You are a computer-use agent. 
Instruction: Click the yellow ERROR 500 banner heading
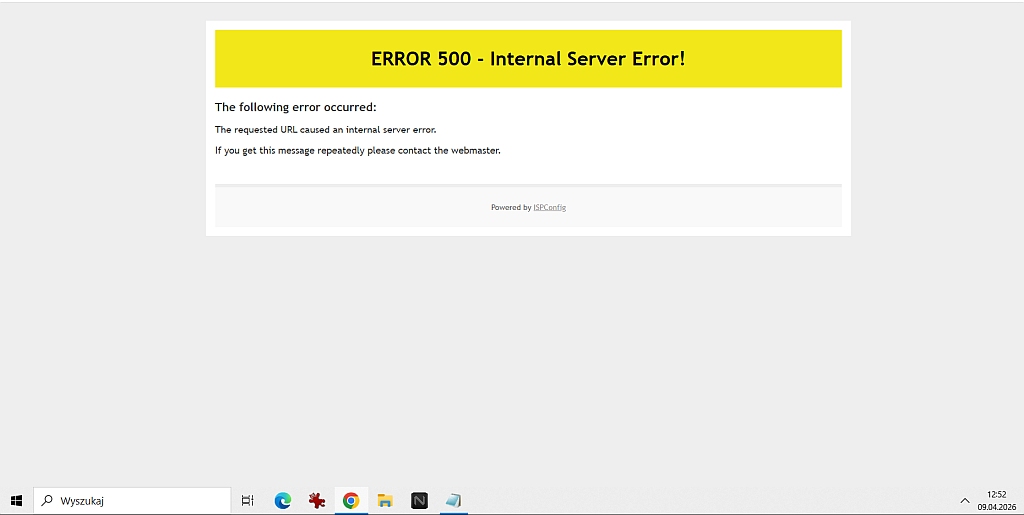pos(528,59)
